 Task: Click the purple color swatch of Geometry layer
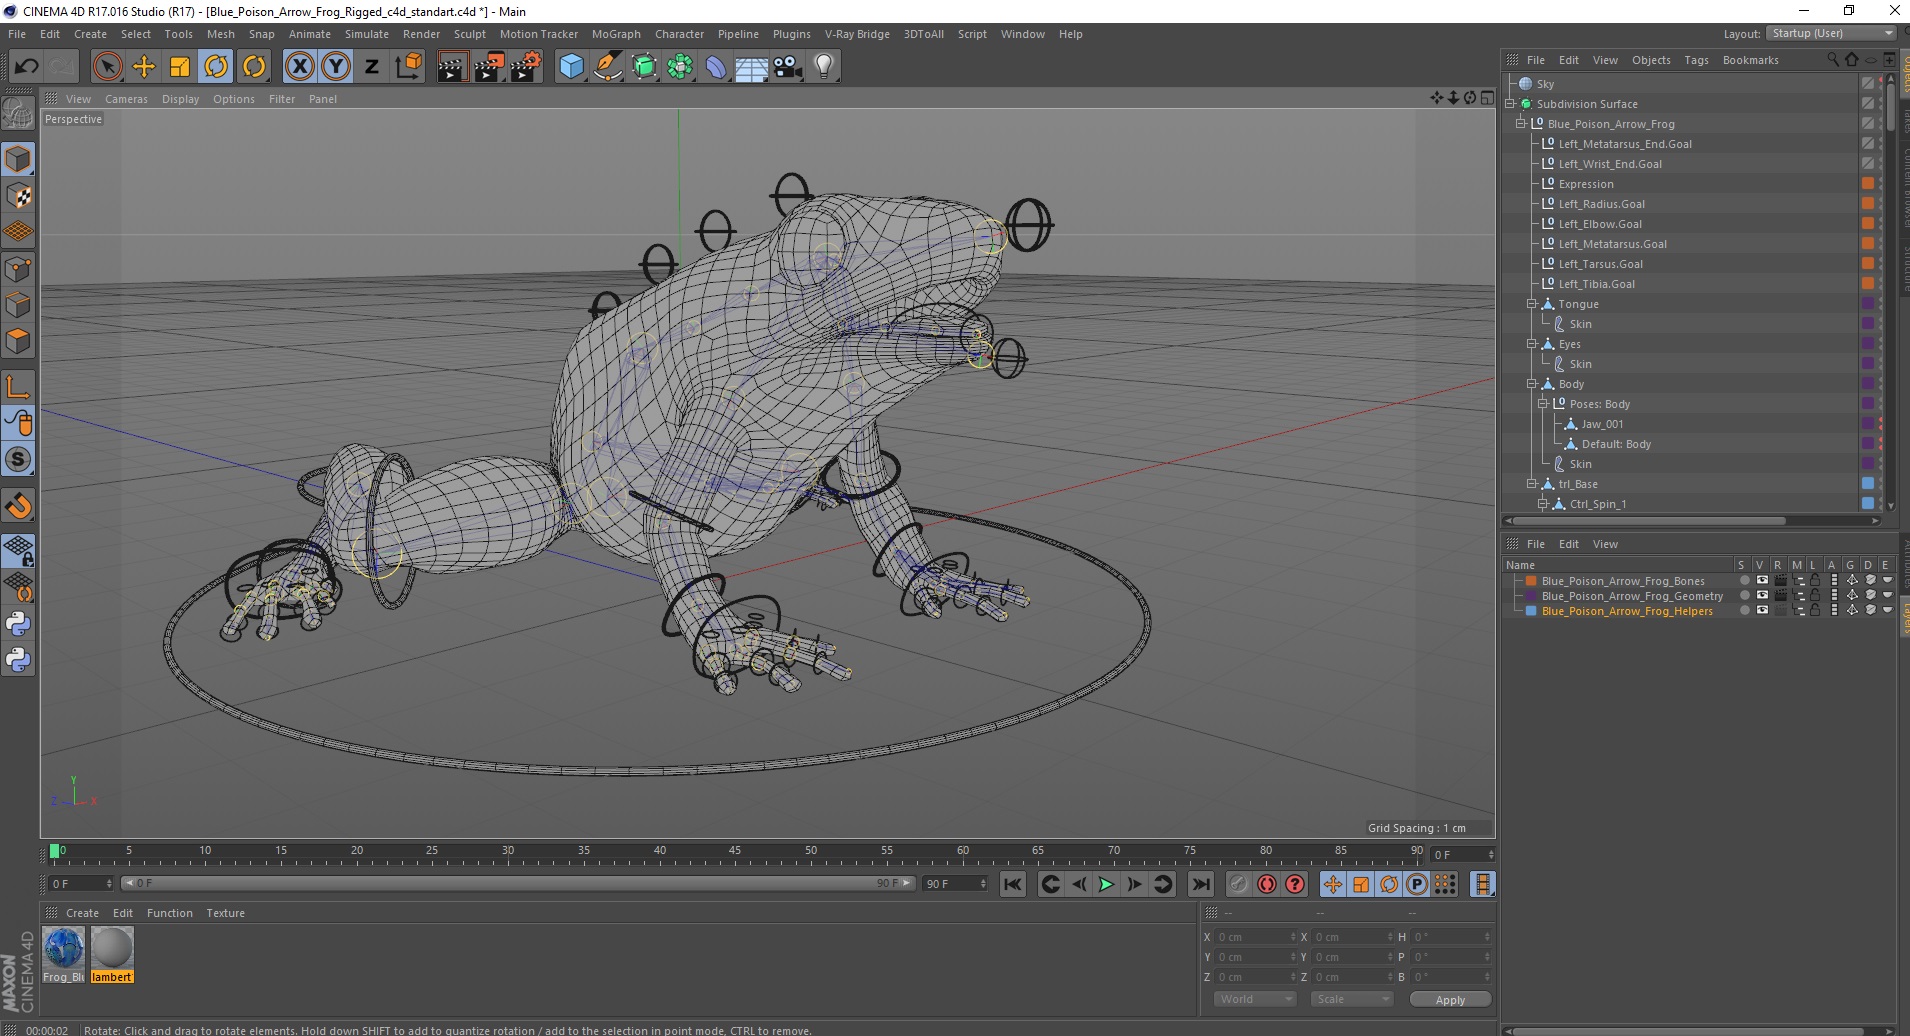(x=1531, y=596)
